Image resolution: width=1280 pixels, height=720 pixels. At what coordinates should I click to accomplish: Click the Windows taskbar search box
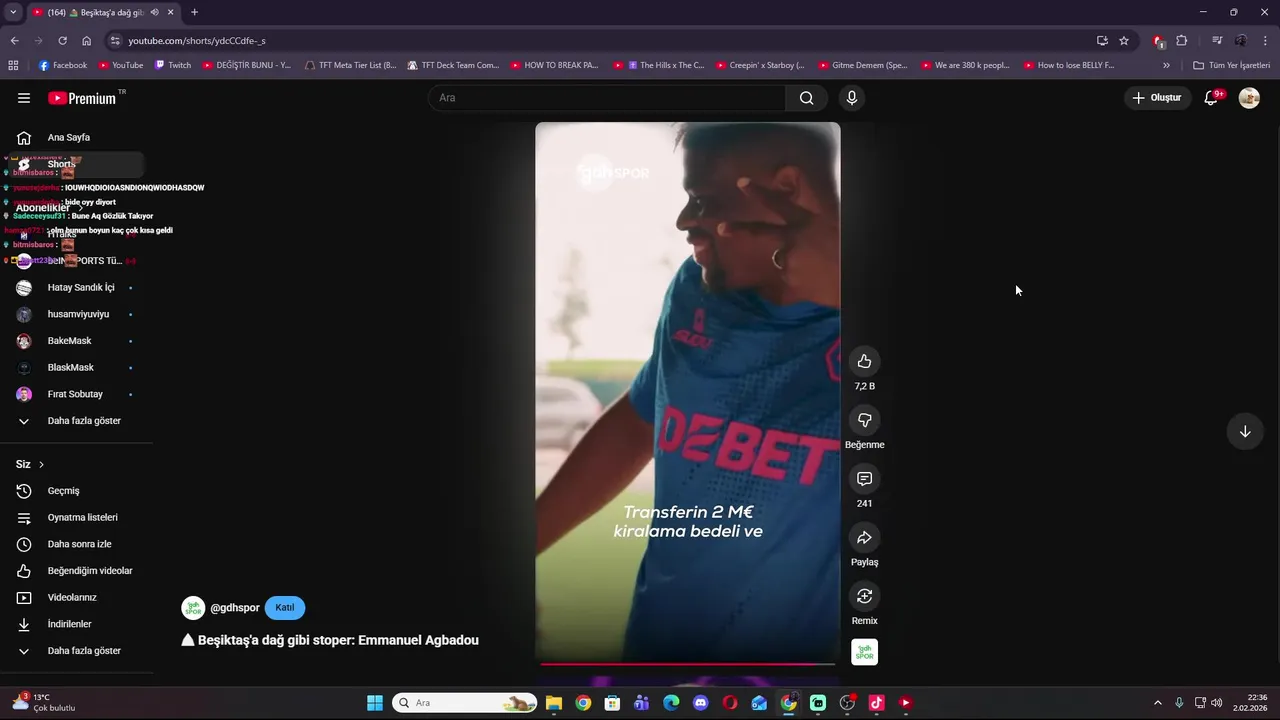[465, 703]
